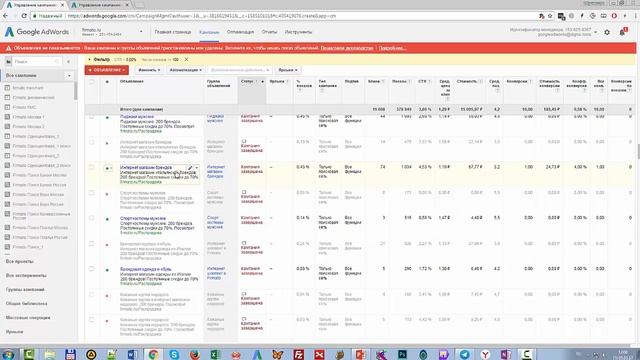The image size is (640, 360).
Task: Click the sidebar campaign search field
Action: point(37,62)
